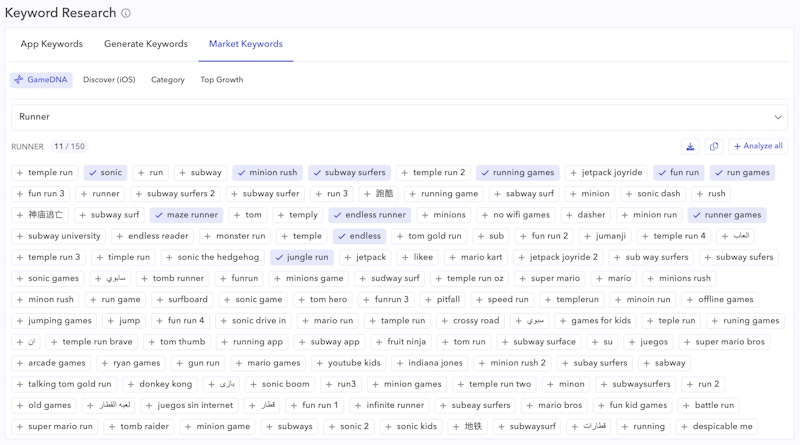Uncheck the subway surfers keyword chip
Viewport: 800px width, 445px height.
click(x=348, y=173)
